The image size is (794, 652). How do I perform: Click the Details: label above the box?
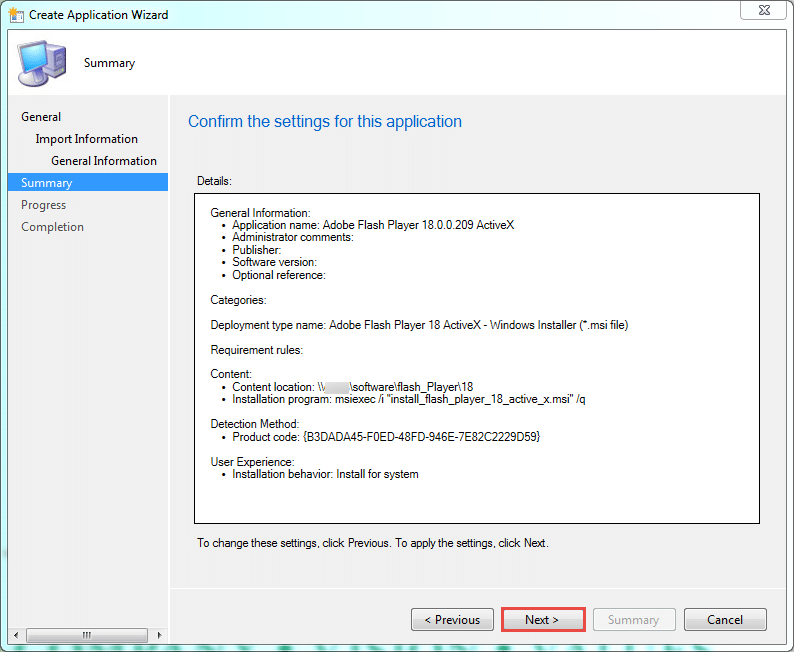pos(214,181)
